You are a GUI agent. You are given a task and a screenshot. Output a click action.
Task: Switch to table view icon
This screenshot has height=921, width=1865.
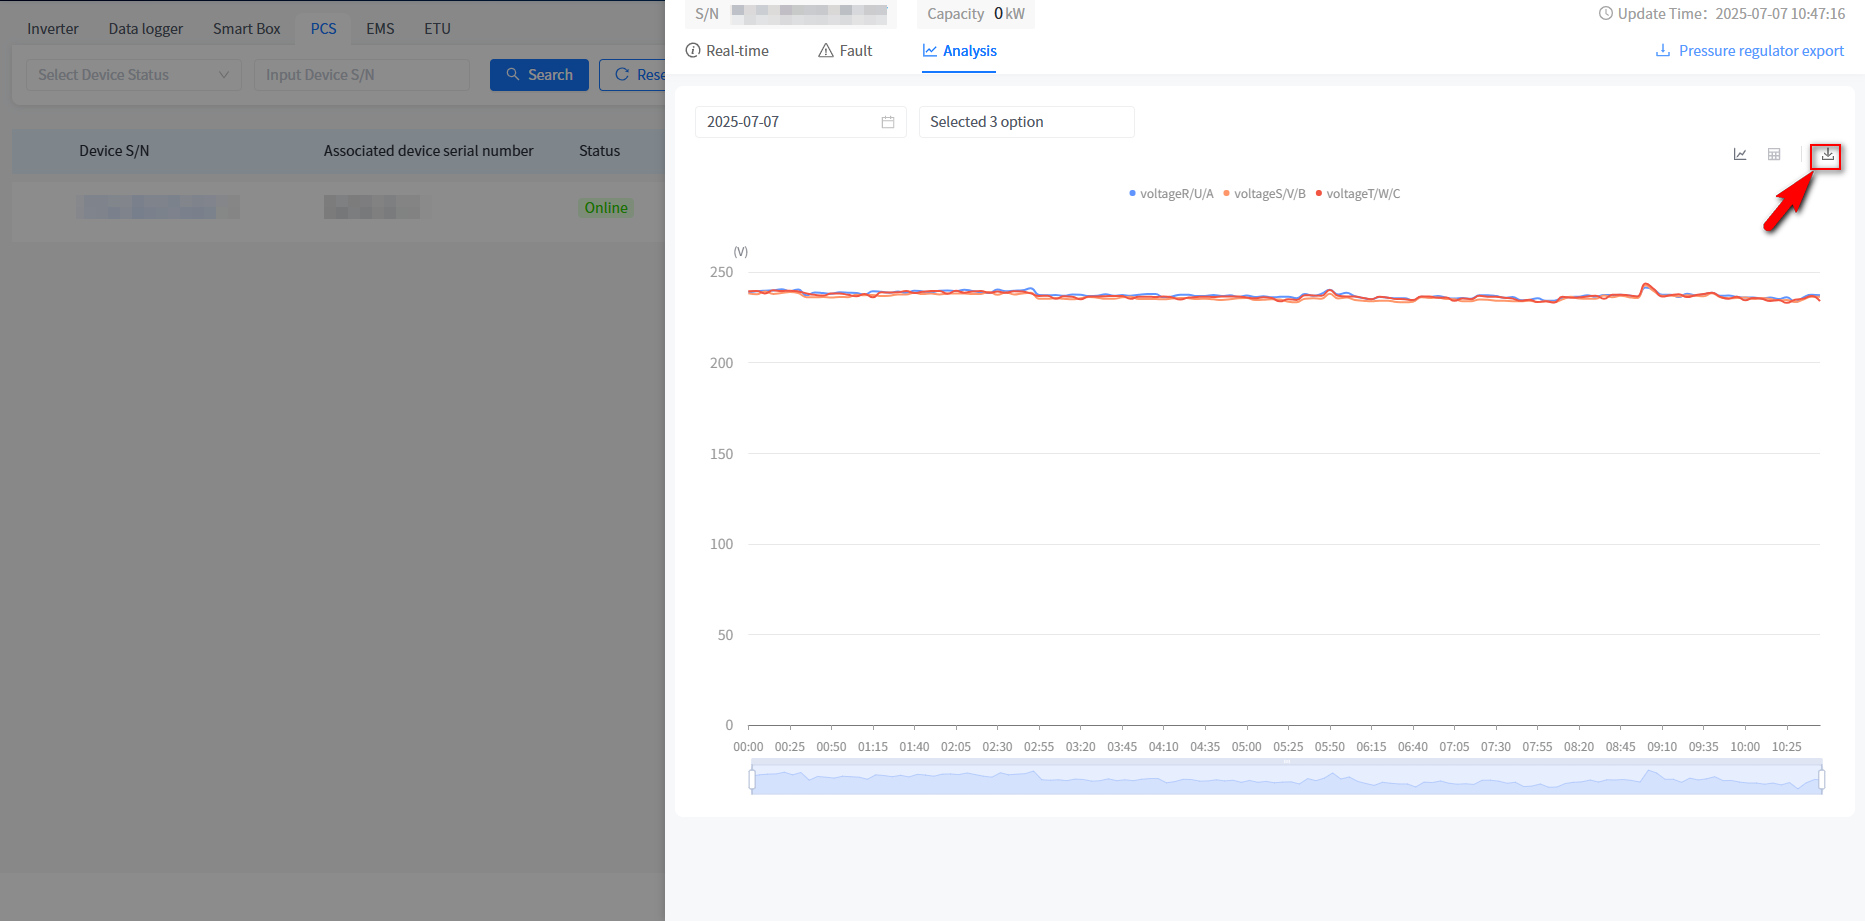(1774, 155)
